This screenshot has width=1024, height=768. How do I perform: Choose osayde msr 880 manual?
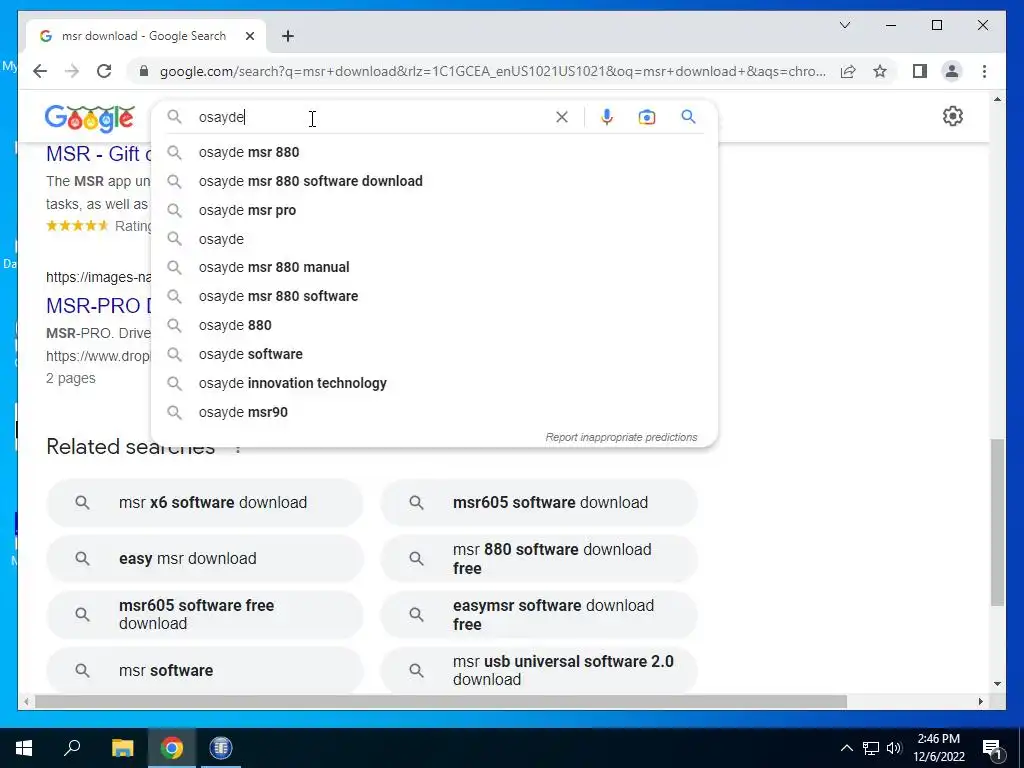coord(434,267)
